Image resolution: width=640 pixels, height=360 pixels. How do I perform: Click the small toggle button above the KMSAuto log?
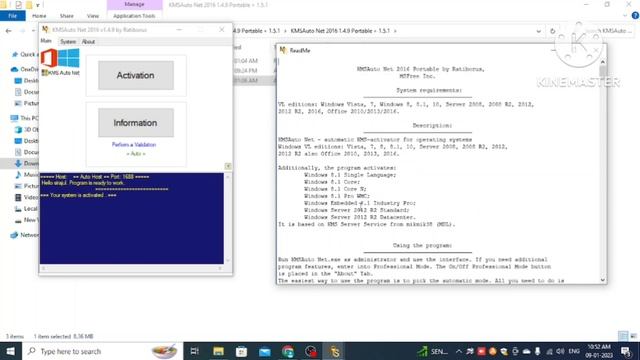coord(228,166)
